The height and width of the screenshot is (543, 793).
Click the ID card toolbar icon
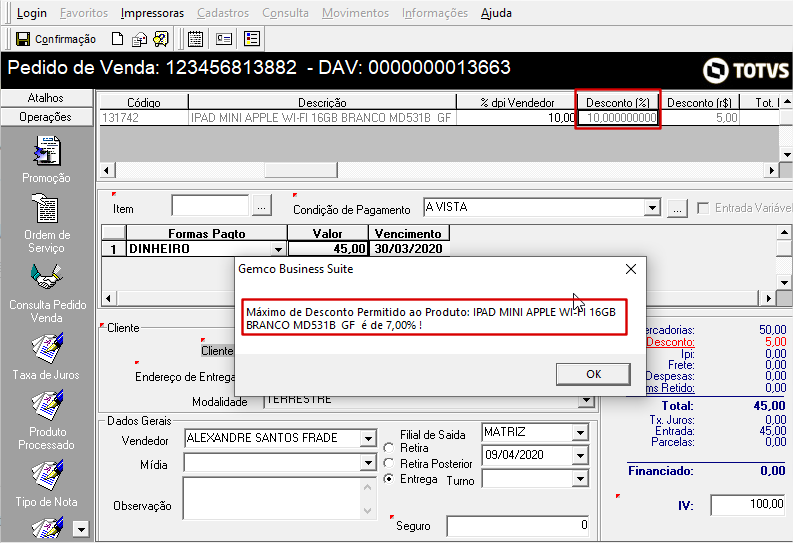point(224,39)
